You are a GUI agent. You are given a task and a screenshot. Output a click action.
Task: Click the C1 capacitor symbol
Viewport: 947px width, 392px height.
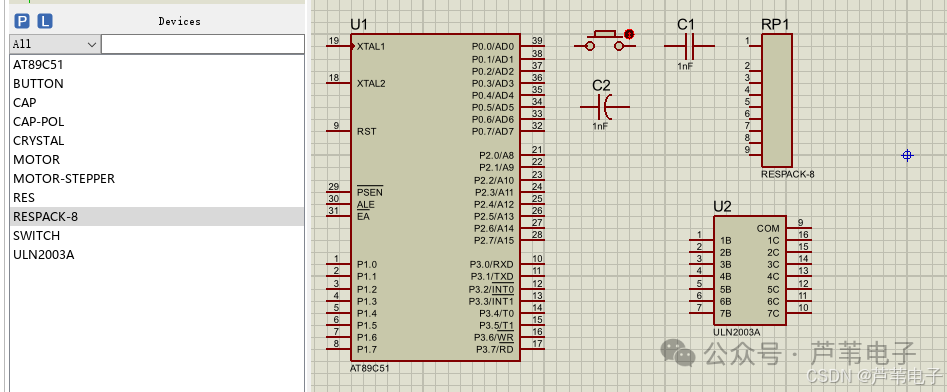[x=689, y=46]
